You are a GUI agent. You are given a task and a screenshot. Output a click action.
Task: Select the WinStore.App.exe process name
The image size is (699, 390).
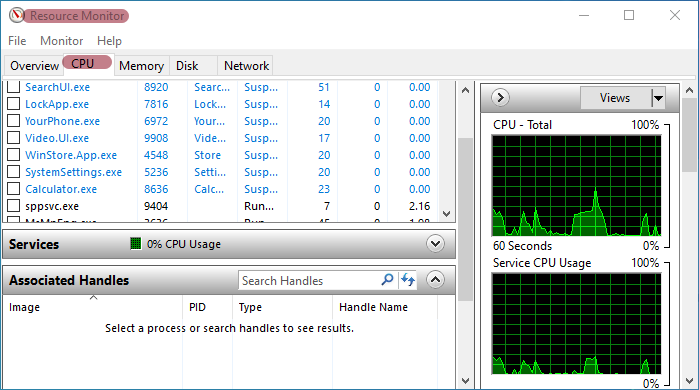coord(71,155)
